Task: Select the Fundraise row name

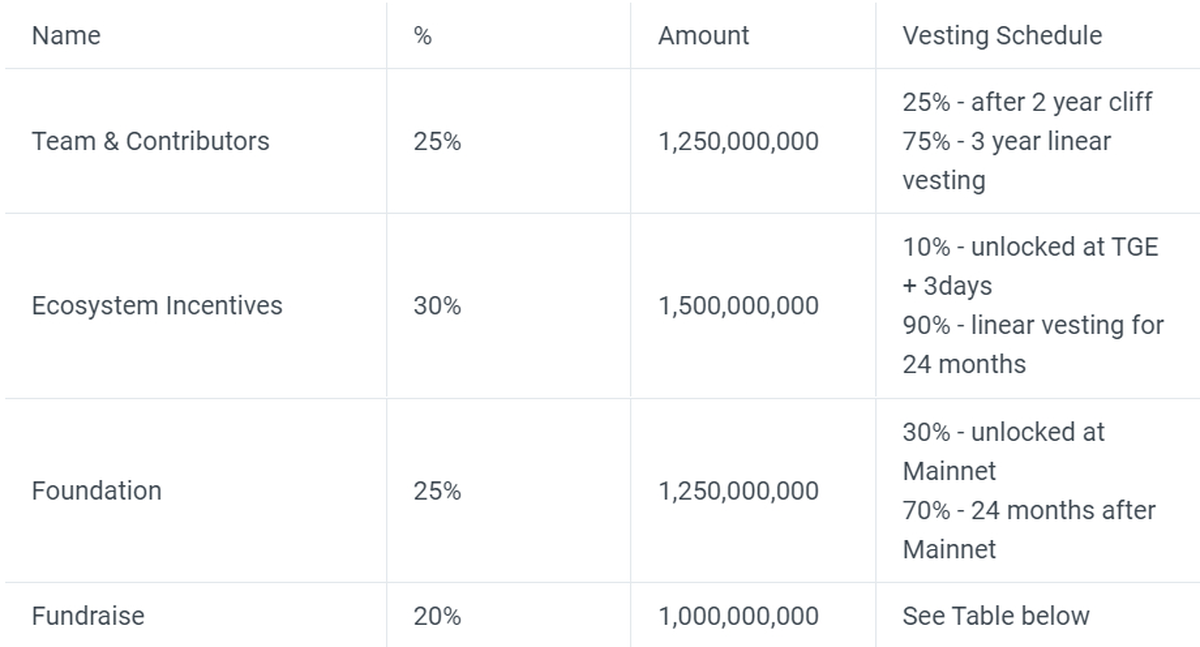Action: point(88,616)
